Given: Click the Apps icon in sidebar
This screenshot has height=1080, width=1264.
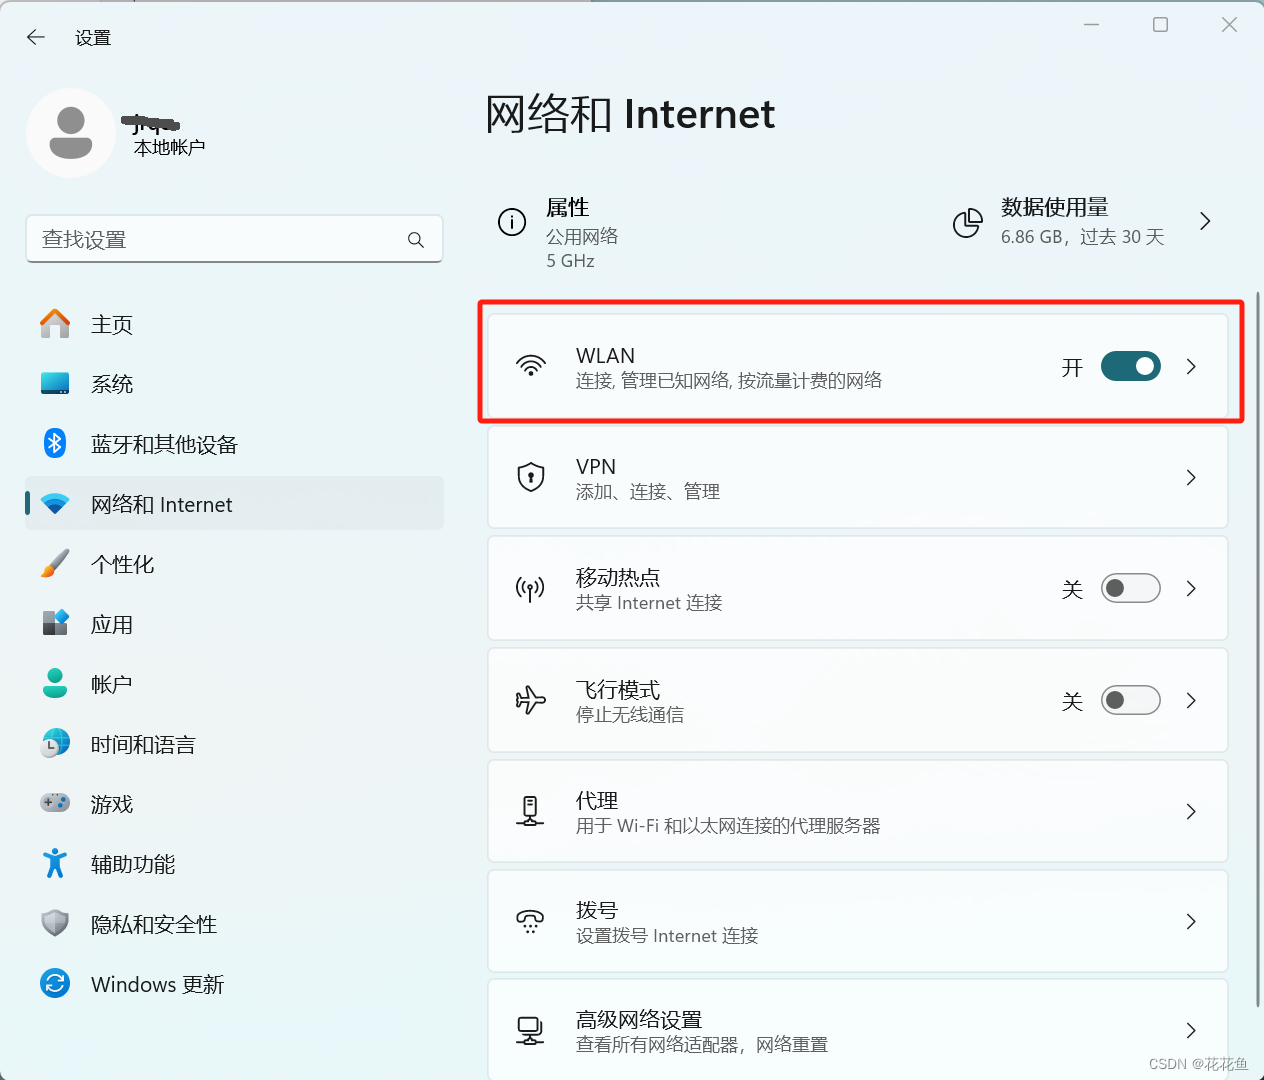Looking at the screenshot, I should point(55,623).
